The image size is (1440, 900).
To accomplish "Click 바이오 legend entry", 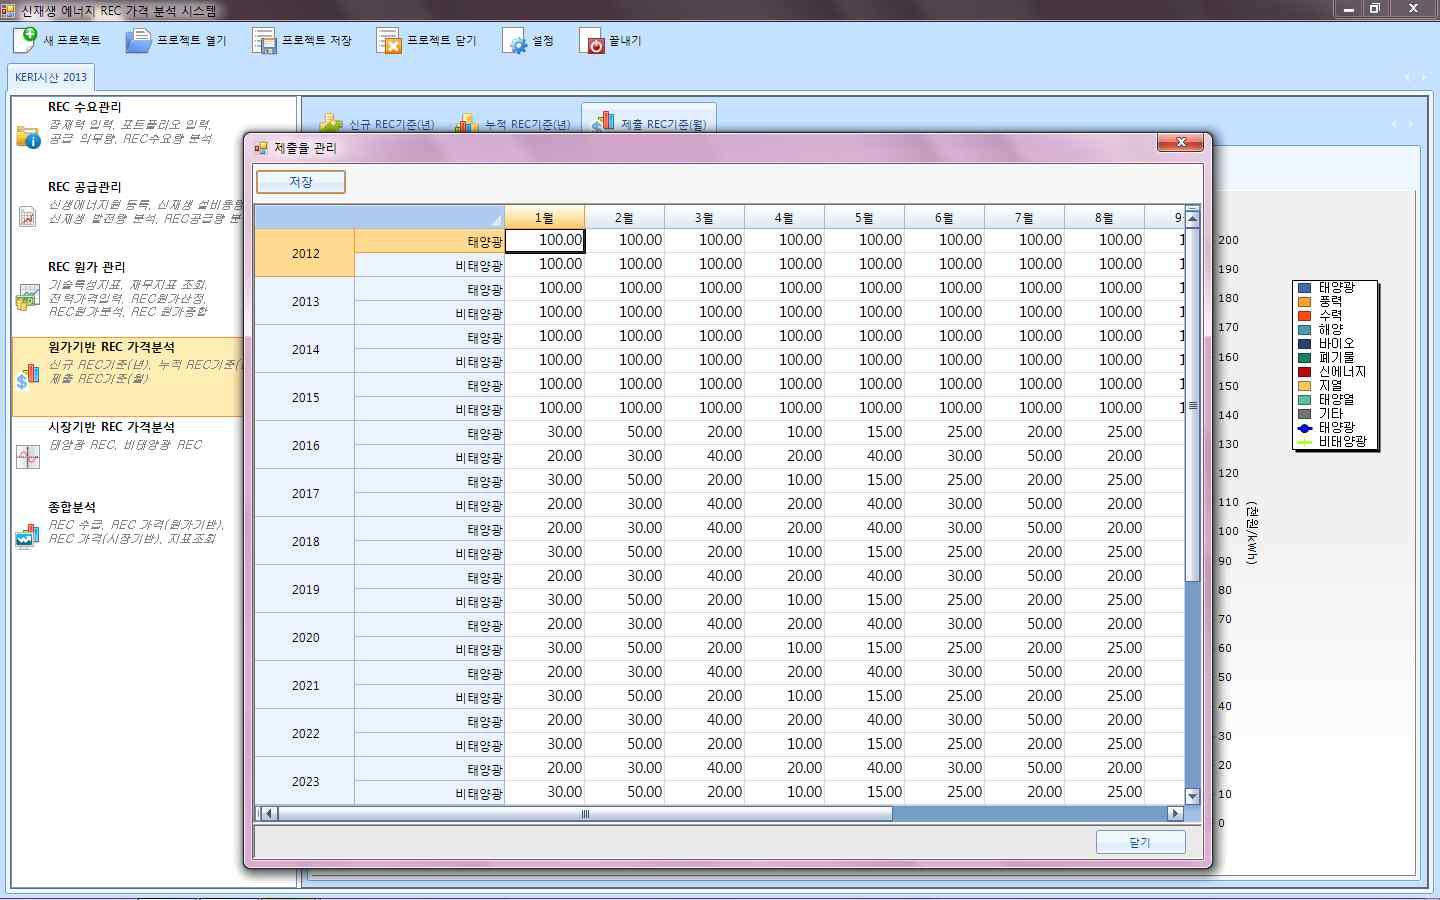I will 1336,343.
